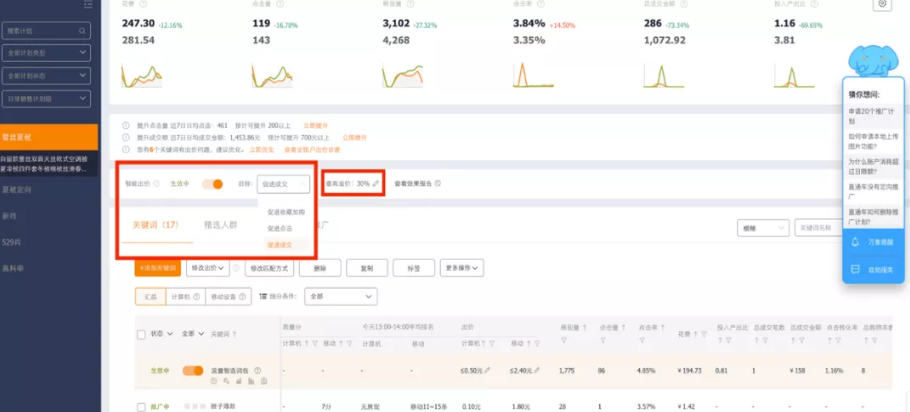910x412 pixels.
Task: Choose 促进点击 from the target list
Action: point(280,229)
